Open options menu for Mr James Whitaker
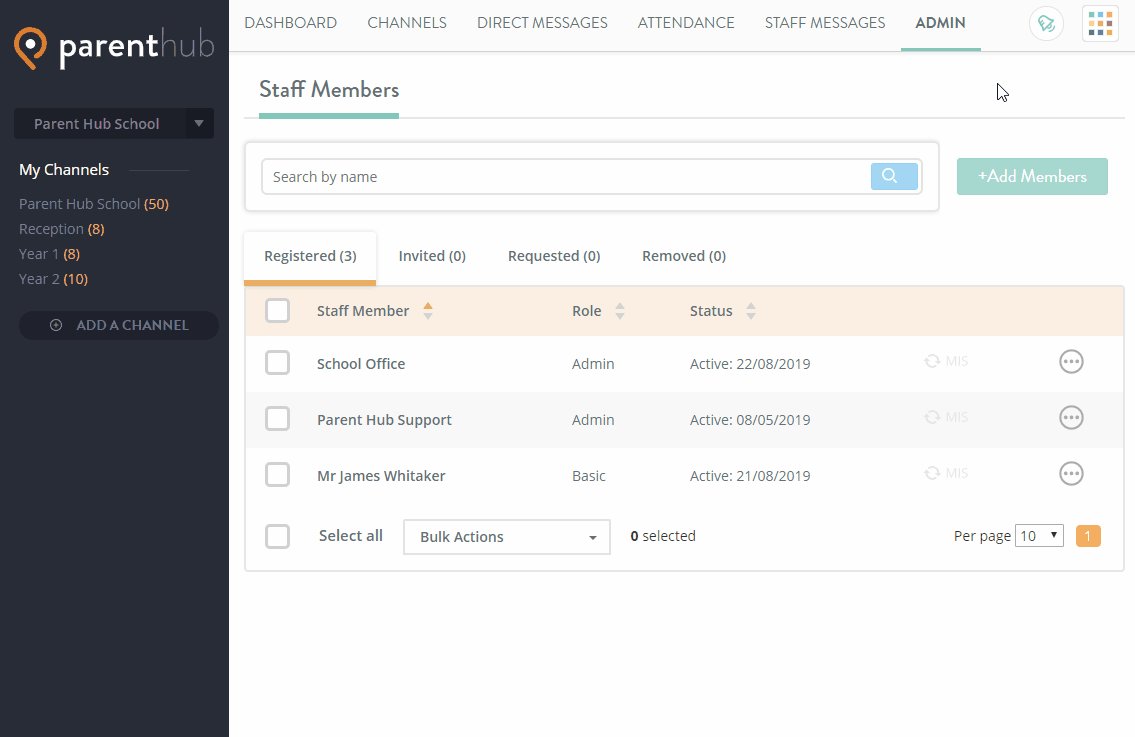Screen dimensions: 1135x737 pos(1071,473)
